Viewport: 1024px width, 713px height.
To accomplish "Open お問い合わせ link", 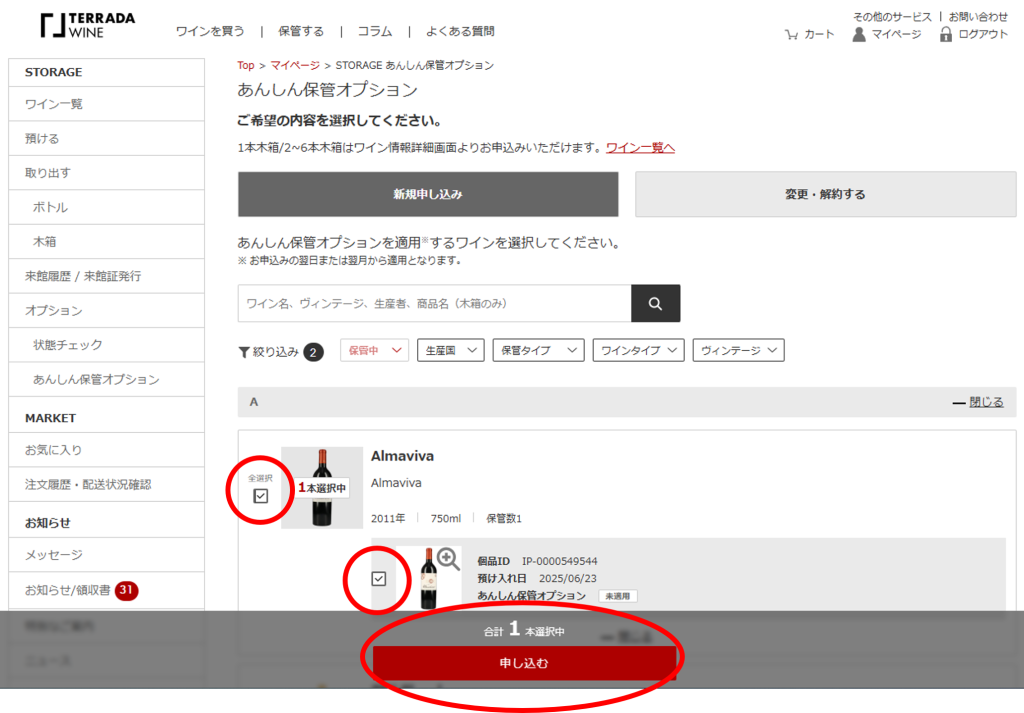I will 978,16.
